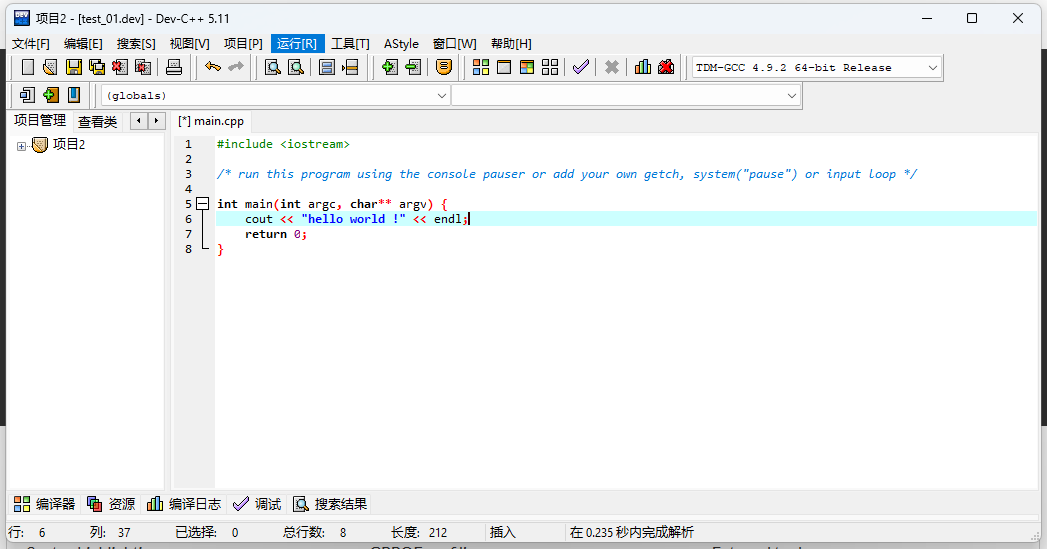Open the TDM-GCC compiler selection dropdown
Screen dimensions: 1047x549
click(x=933, y=67)
